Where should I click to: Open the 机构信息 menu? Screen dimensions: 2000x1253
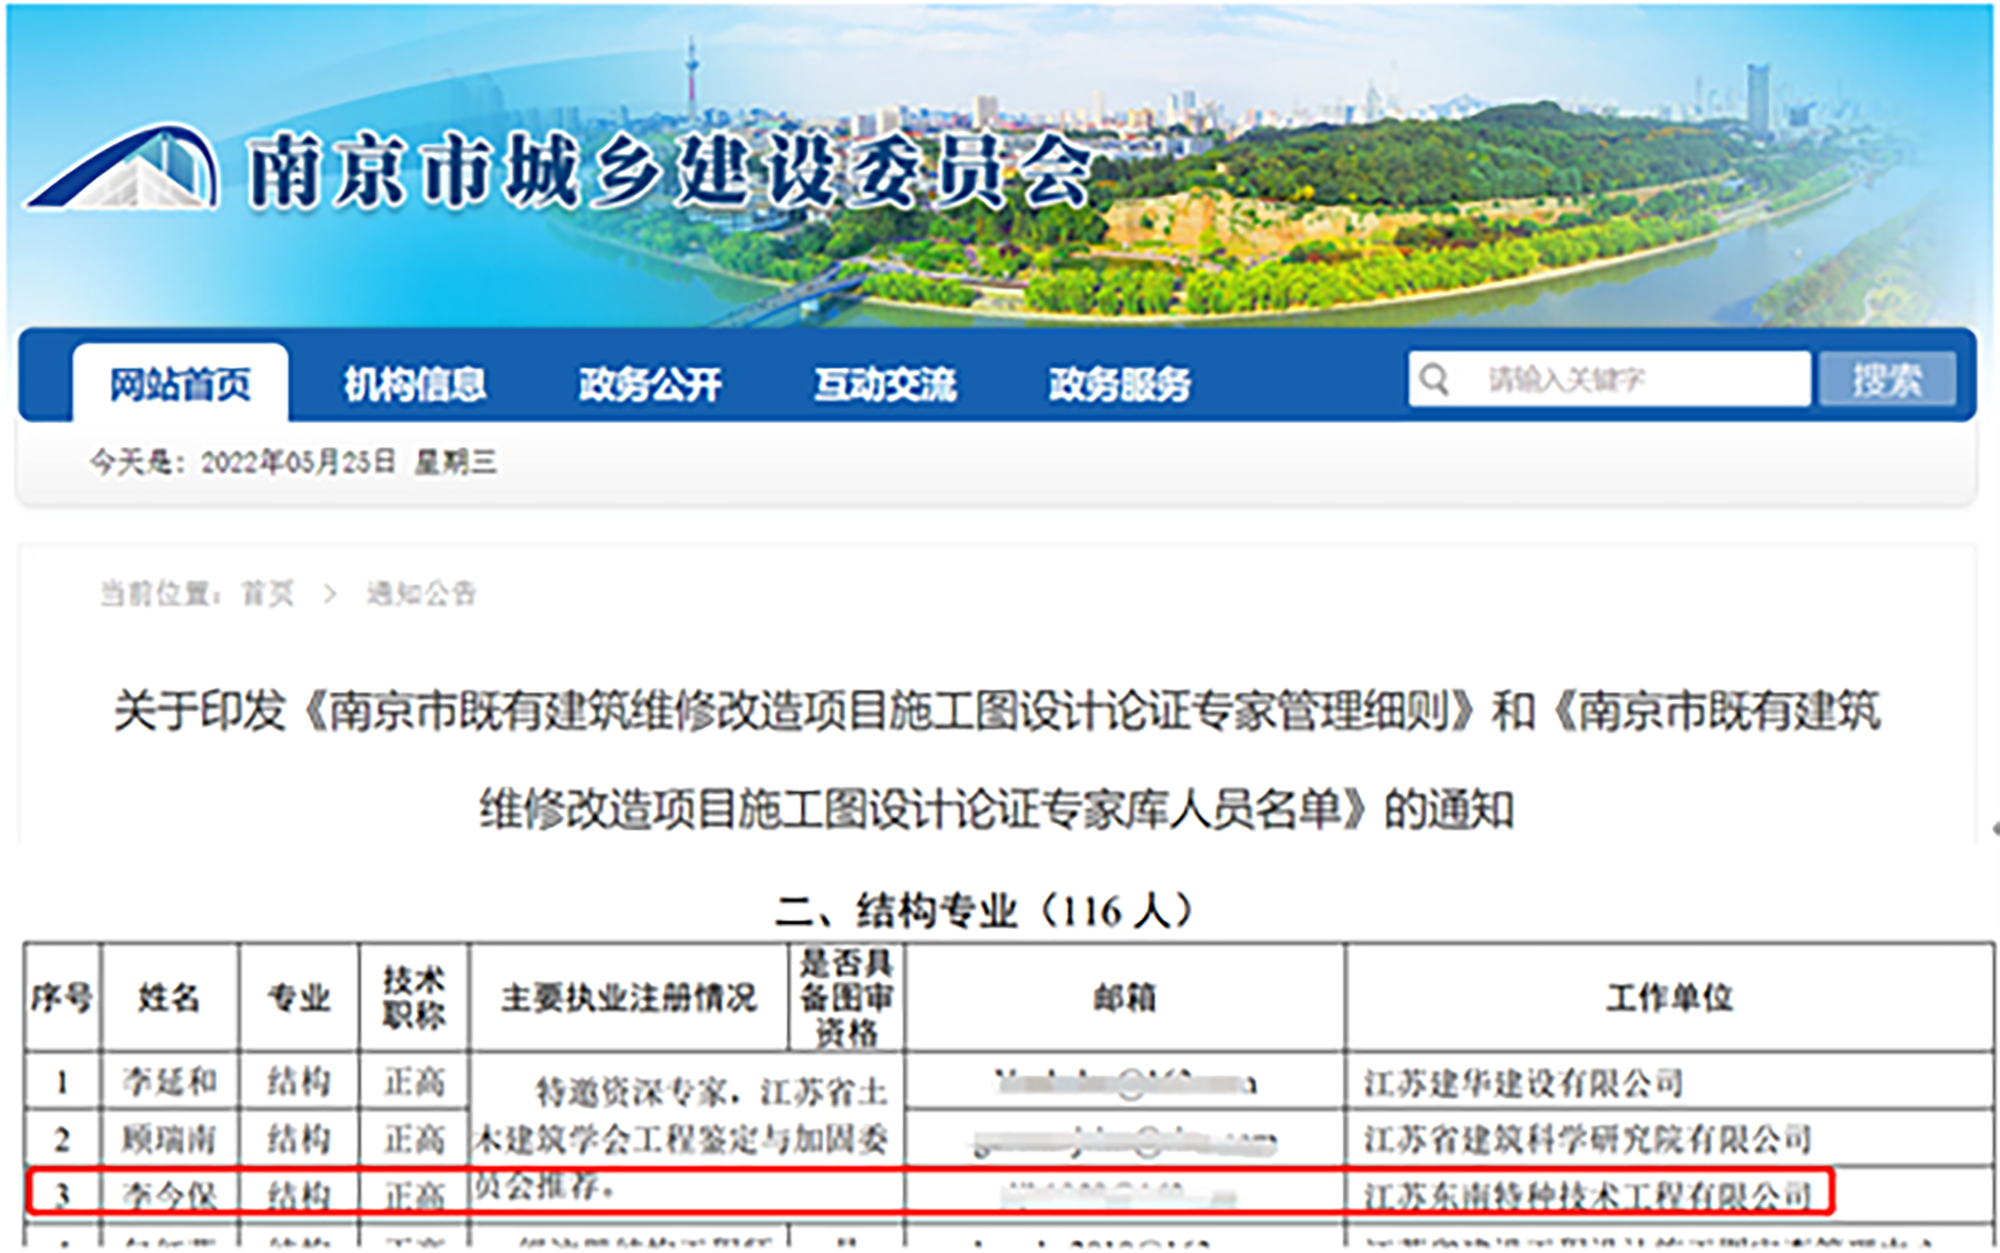tap(415, 384)
